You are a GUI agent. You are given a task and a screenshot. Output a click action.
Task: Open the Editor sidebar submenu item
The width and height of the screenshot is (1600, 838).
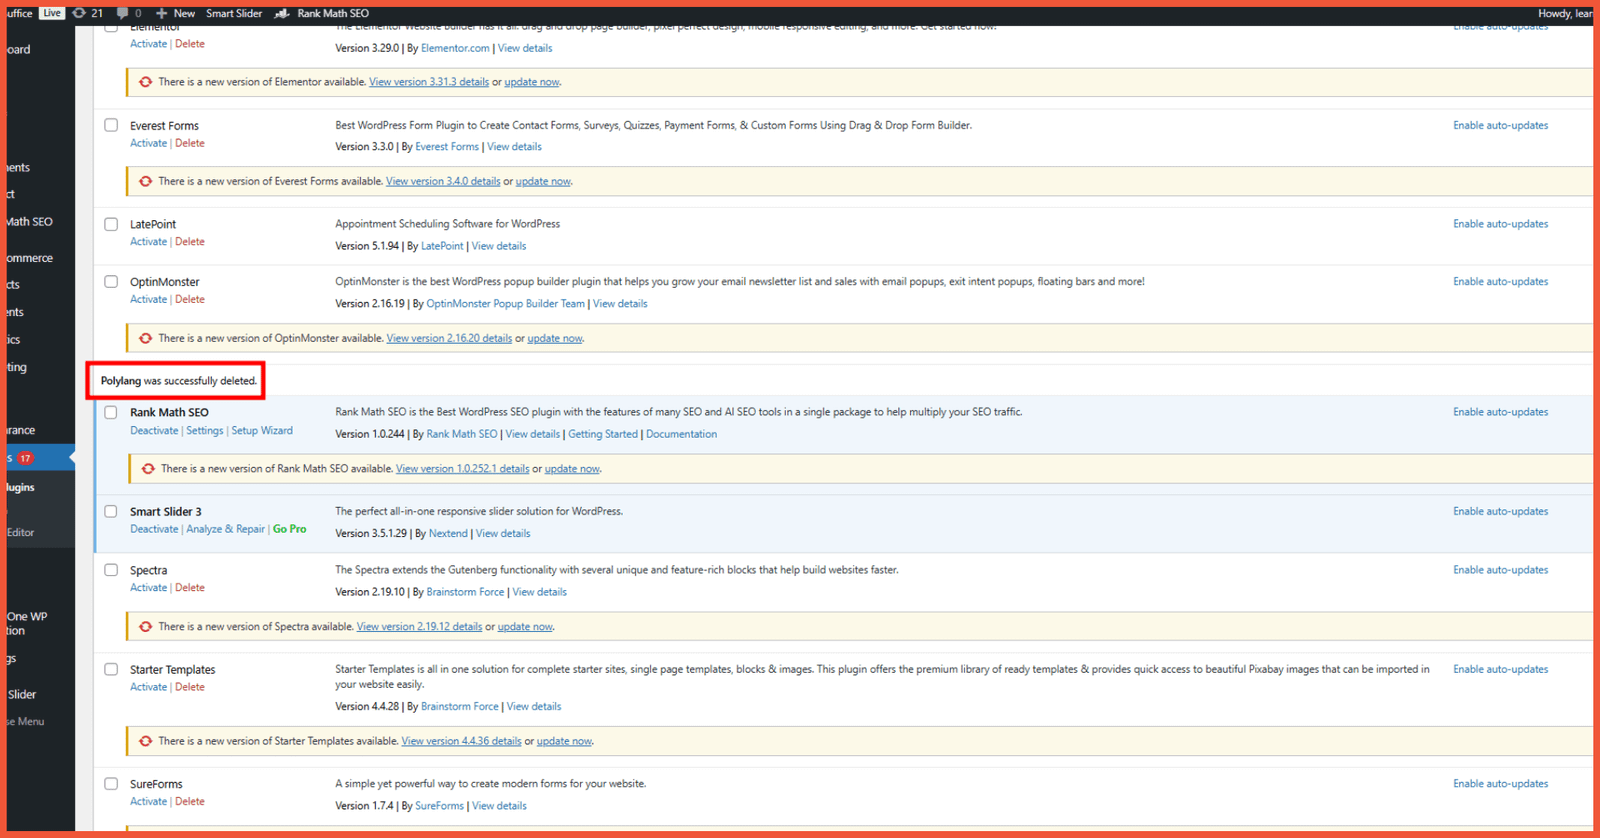[x=21, y=532]
